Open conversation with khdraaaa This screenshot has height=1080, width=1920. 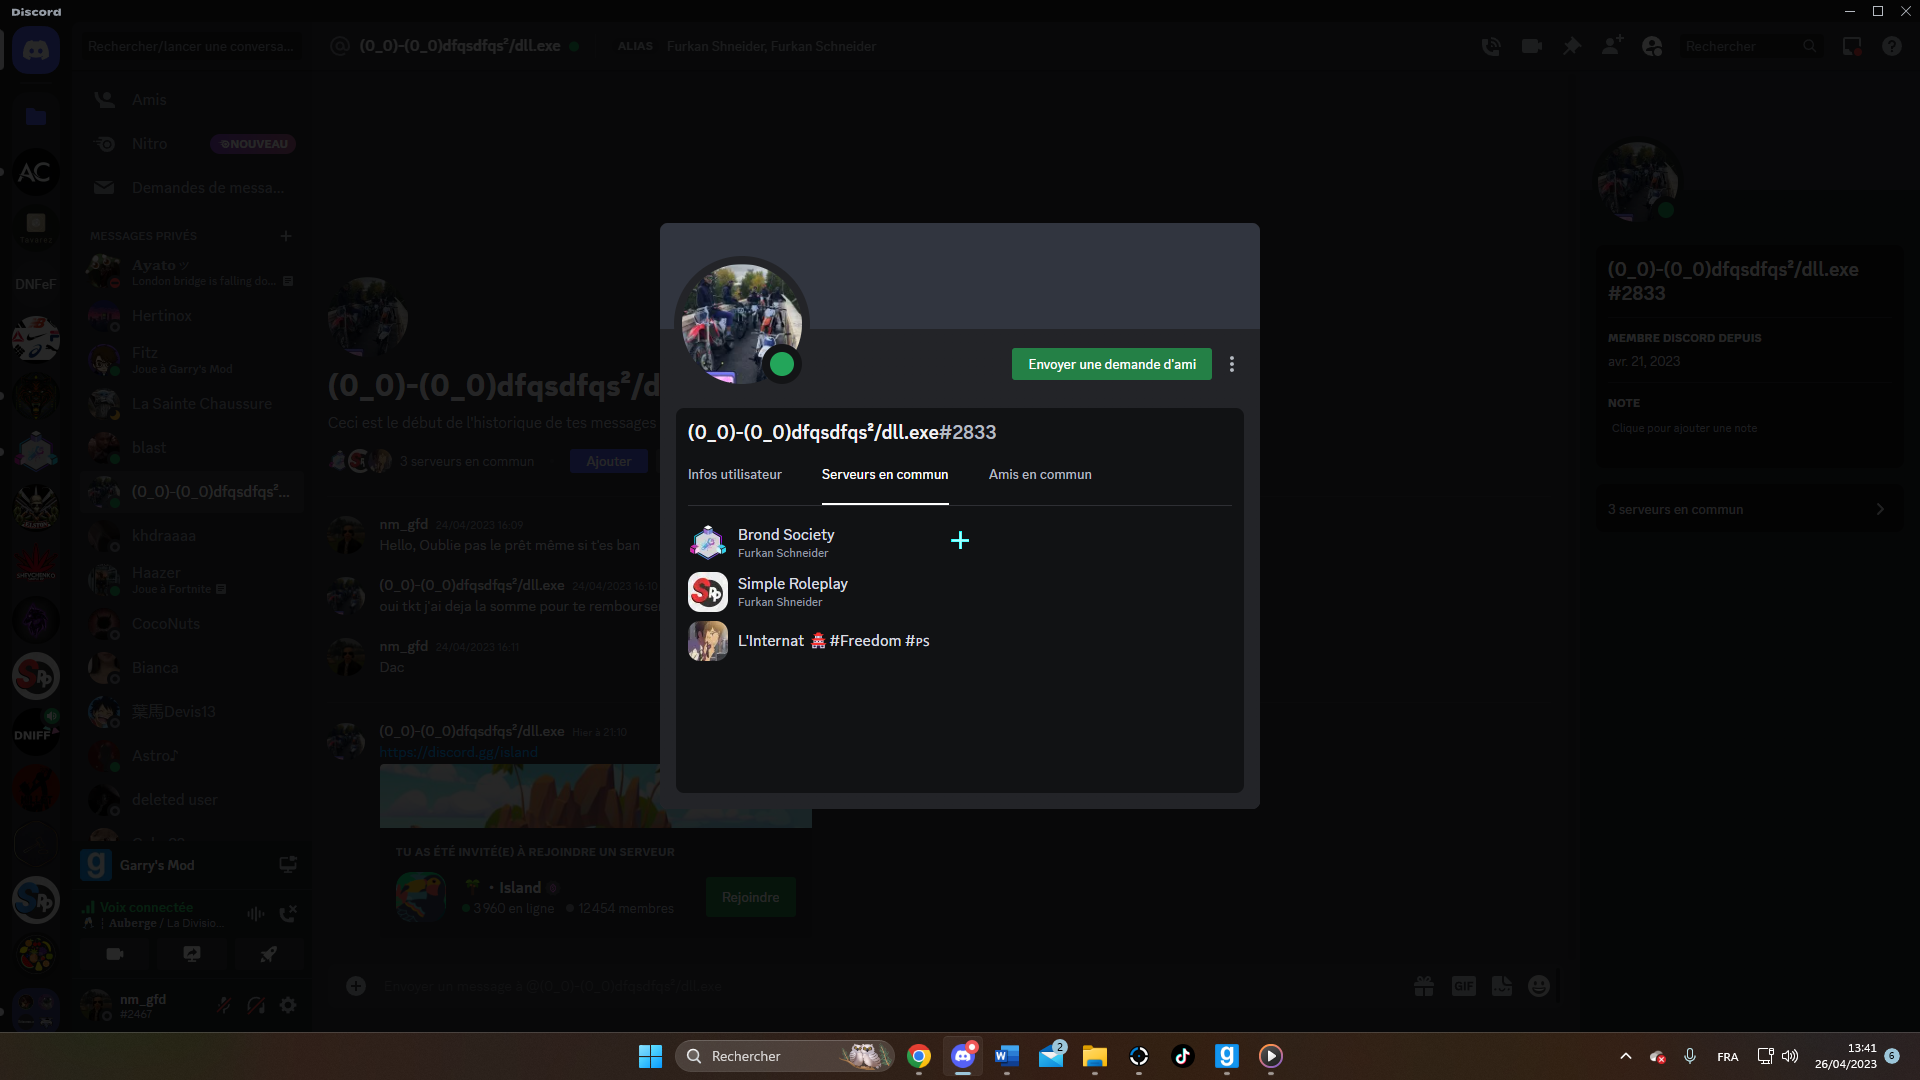pos(192,536)
